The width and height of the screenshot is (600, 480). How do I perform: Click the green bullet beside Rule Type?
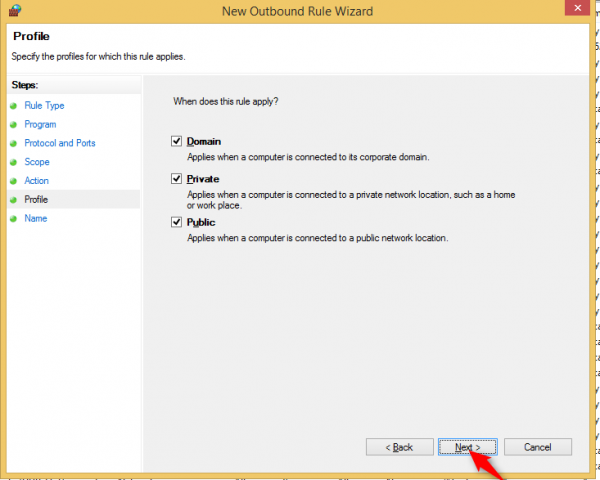[13, 105]
